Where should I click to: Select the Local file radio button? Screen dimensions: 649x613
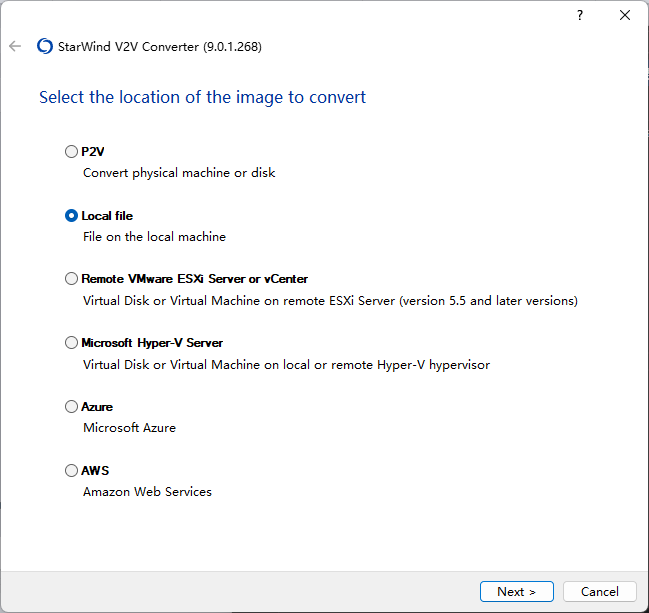point(71,216)
